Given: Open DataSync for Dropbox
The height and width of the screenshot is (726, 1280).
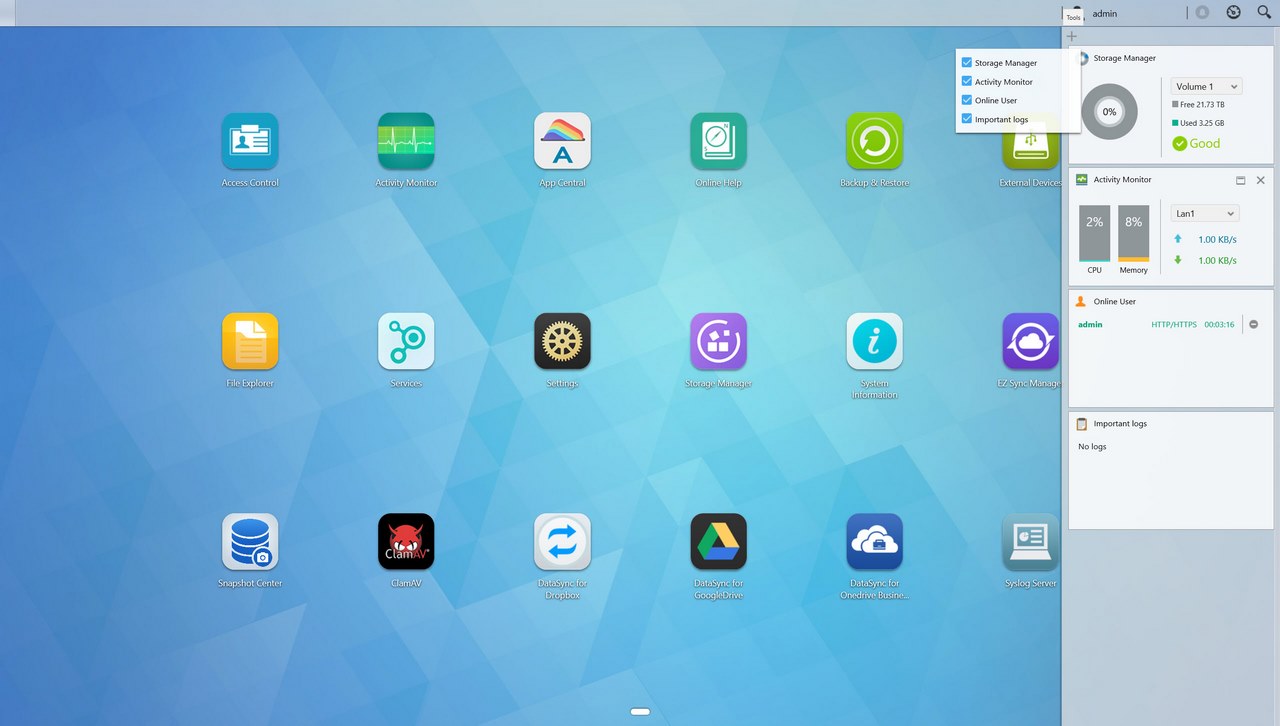Looking at the screenshot, I should pos(562,542).
